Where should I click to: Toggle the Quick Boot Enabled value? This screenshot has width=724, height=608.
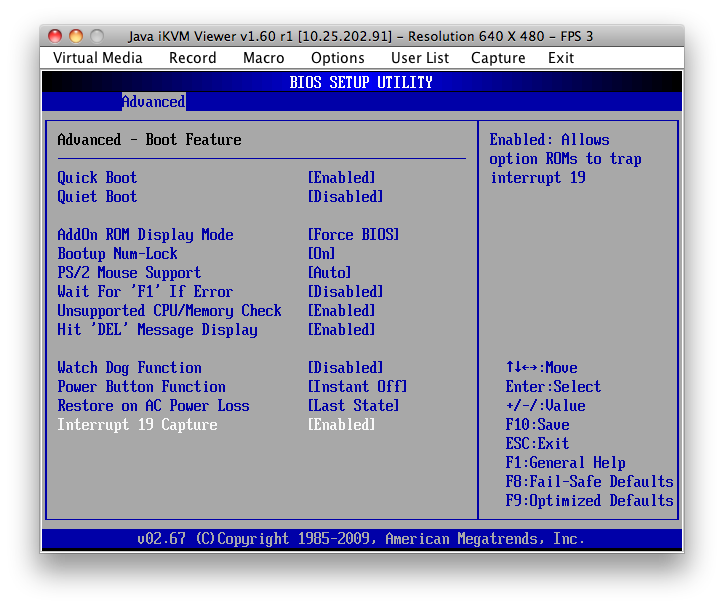pyautogui.click(x=341, y=178)
